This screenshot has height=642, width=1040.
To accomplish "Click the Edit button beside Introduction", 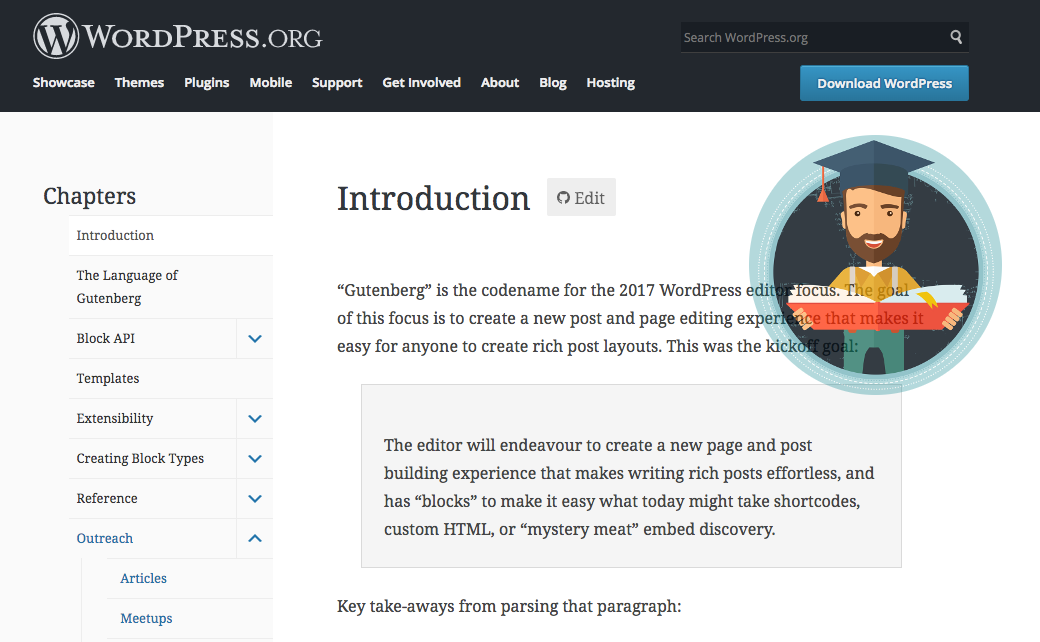I will [581, 197].
